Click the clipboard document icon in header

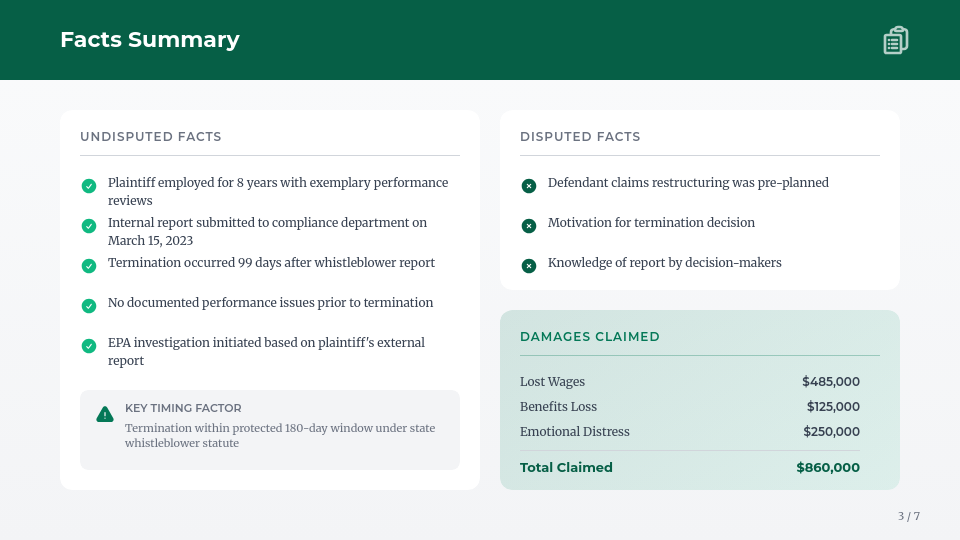(896, 40)
